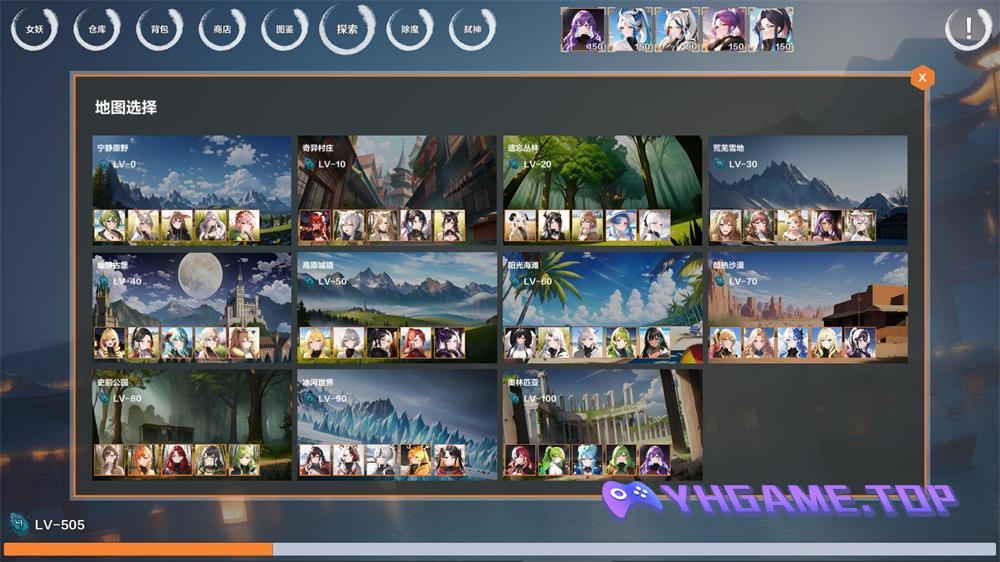Open the 商店 shop button
This screenshot has width=1000, height=562.
pos(221,29)
